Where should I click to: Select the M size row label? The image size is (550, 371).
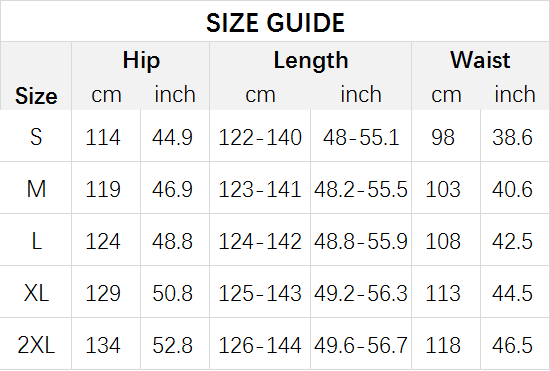point(36,189)
